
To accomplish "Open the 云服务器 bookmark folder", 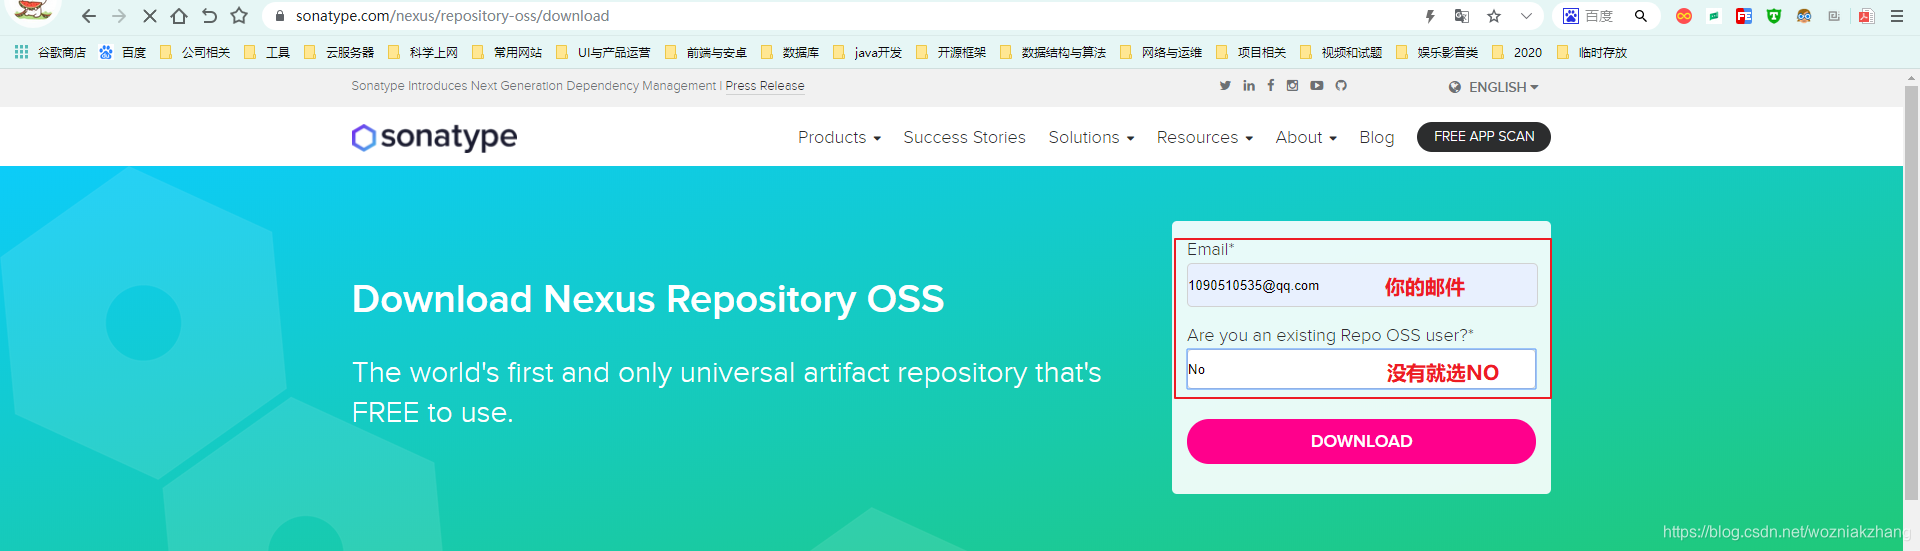I will point(339,52).
